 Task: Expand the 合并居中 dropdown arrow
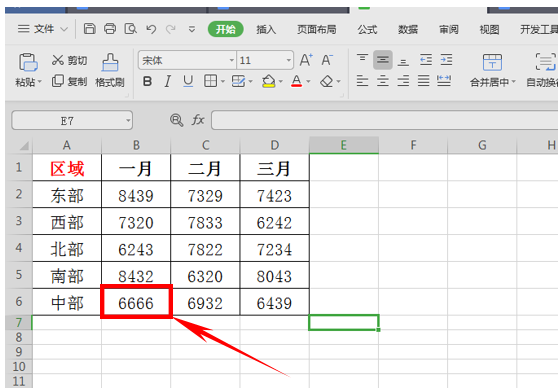coord(514,82)
